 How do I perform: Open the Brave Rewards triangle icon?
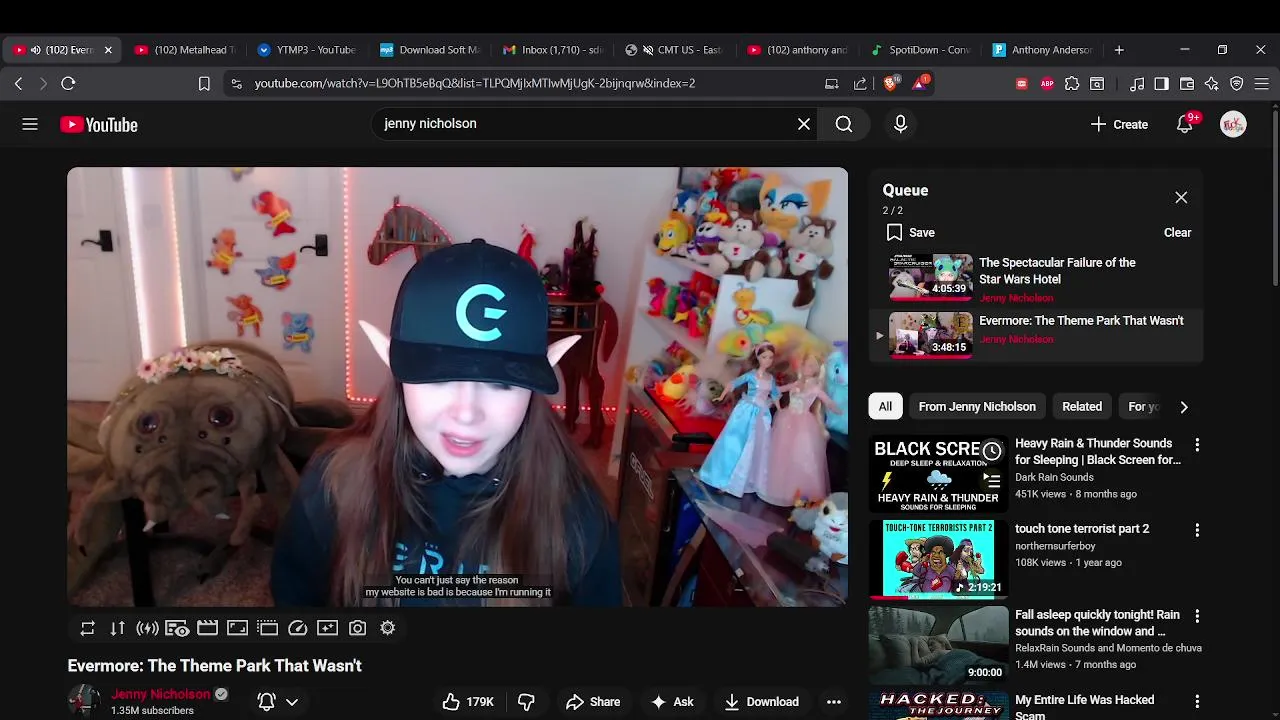920,83
